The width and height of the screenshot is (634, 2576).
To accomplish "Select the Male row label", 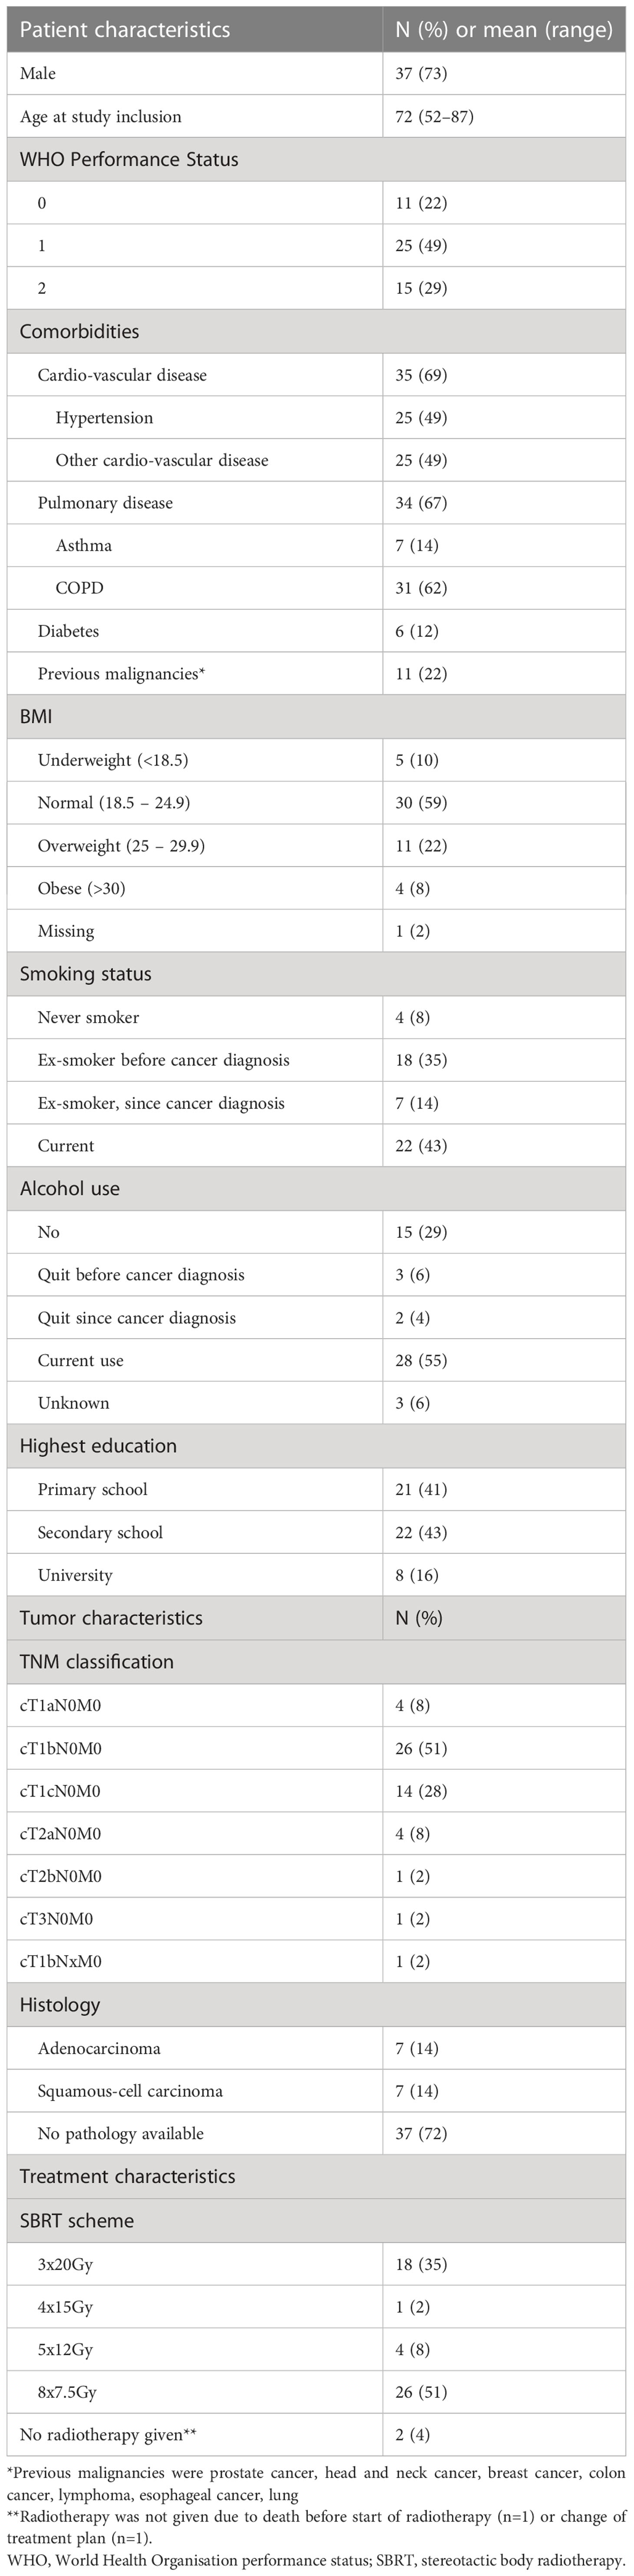I will [38, 74].
